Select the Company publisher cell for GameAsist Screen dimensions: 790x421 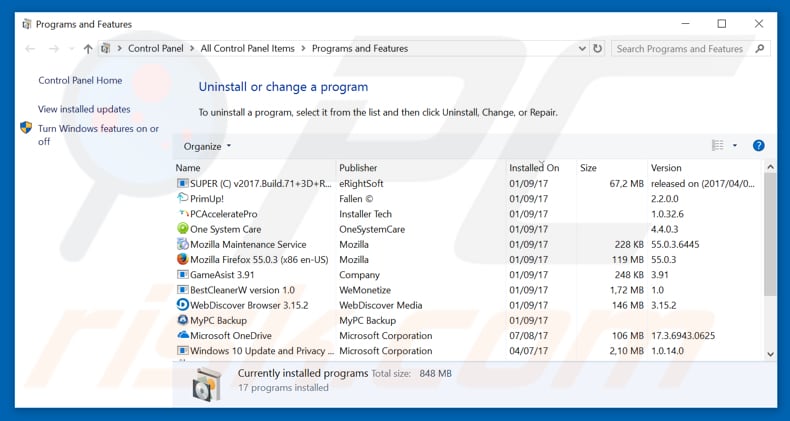[x=359, y=275]
